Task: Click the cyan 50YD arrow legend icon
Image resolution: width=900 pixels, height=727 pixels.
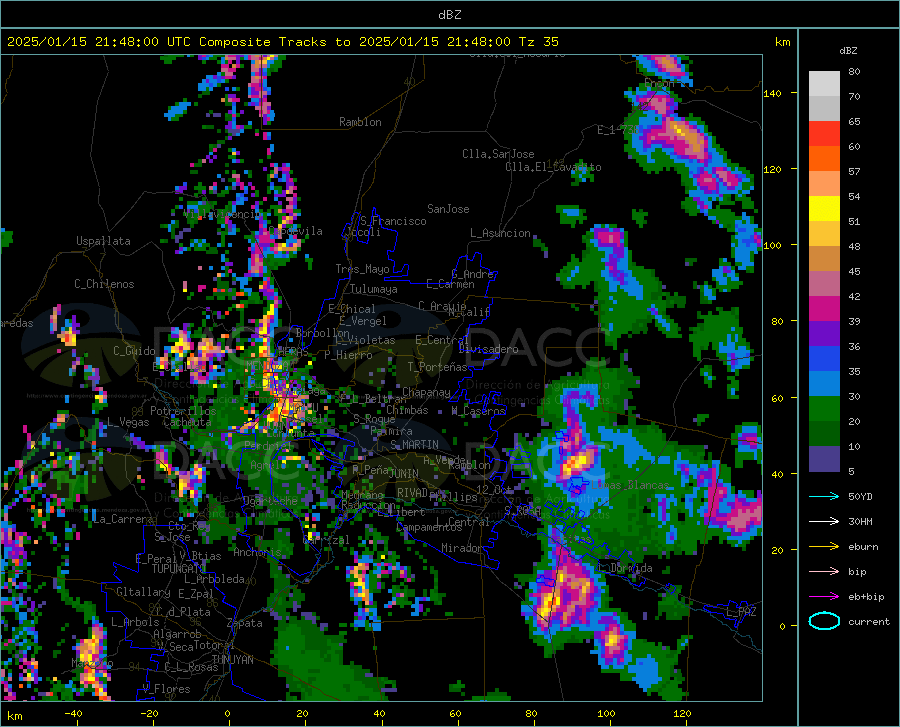Action: coord(824,496)
